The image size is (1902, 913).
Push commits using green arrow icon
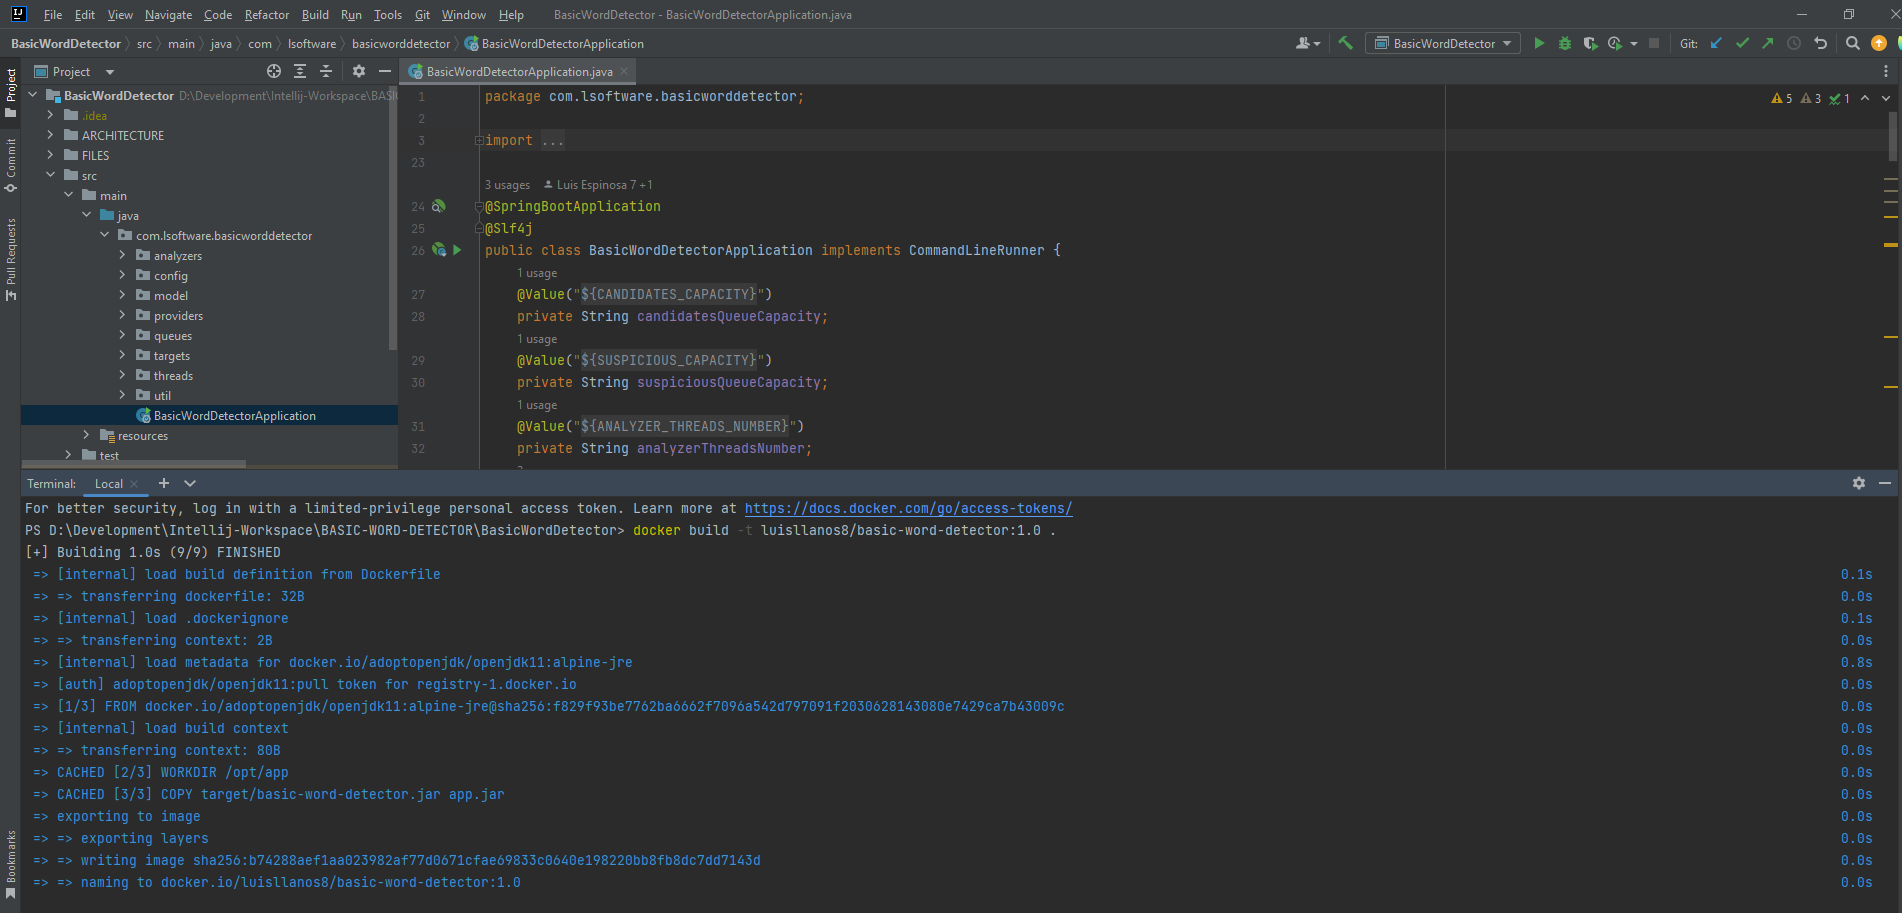pyautogui.click(x=1766, y=43)
